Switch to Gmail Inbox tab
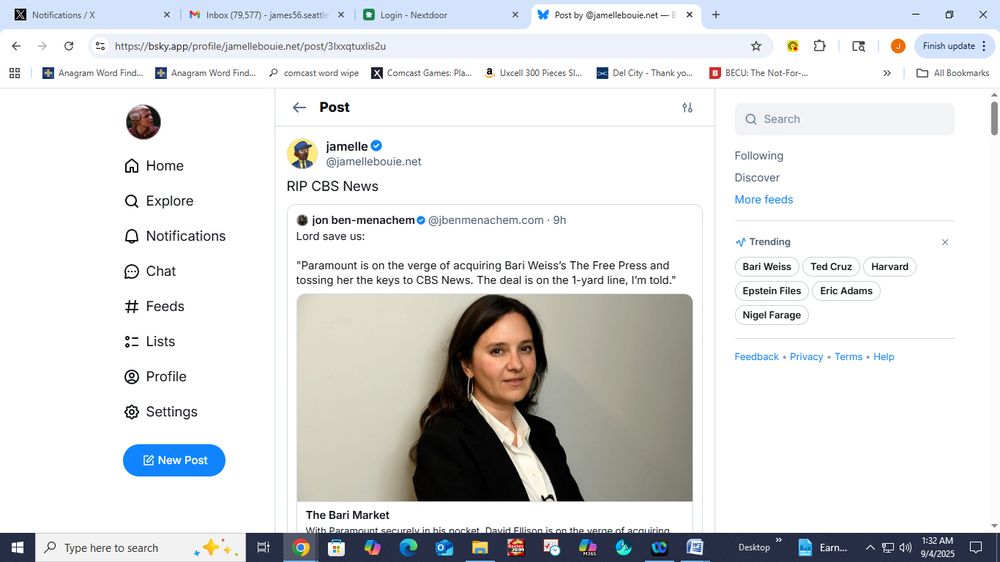 click(x=266, y=15)
